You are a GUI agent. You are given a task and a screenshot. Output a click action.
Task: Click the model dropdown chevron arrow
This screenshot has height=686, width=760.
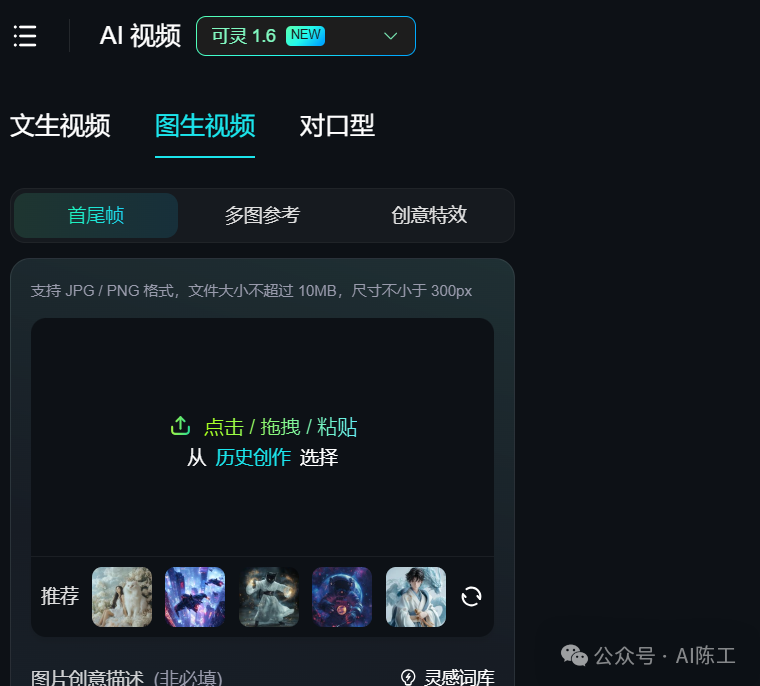click(391, 36)
